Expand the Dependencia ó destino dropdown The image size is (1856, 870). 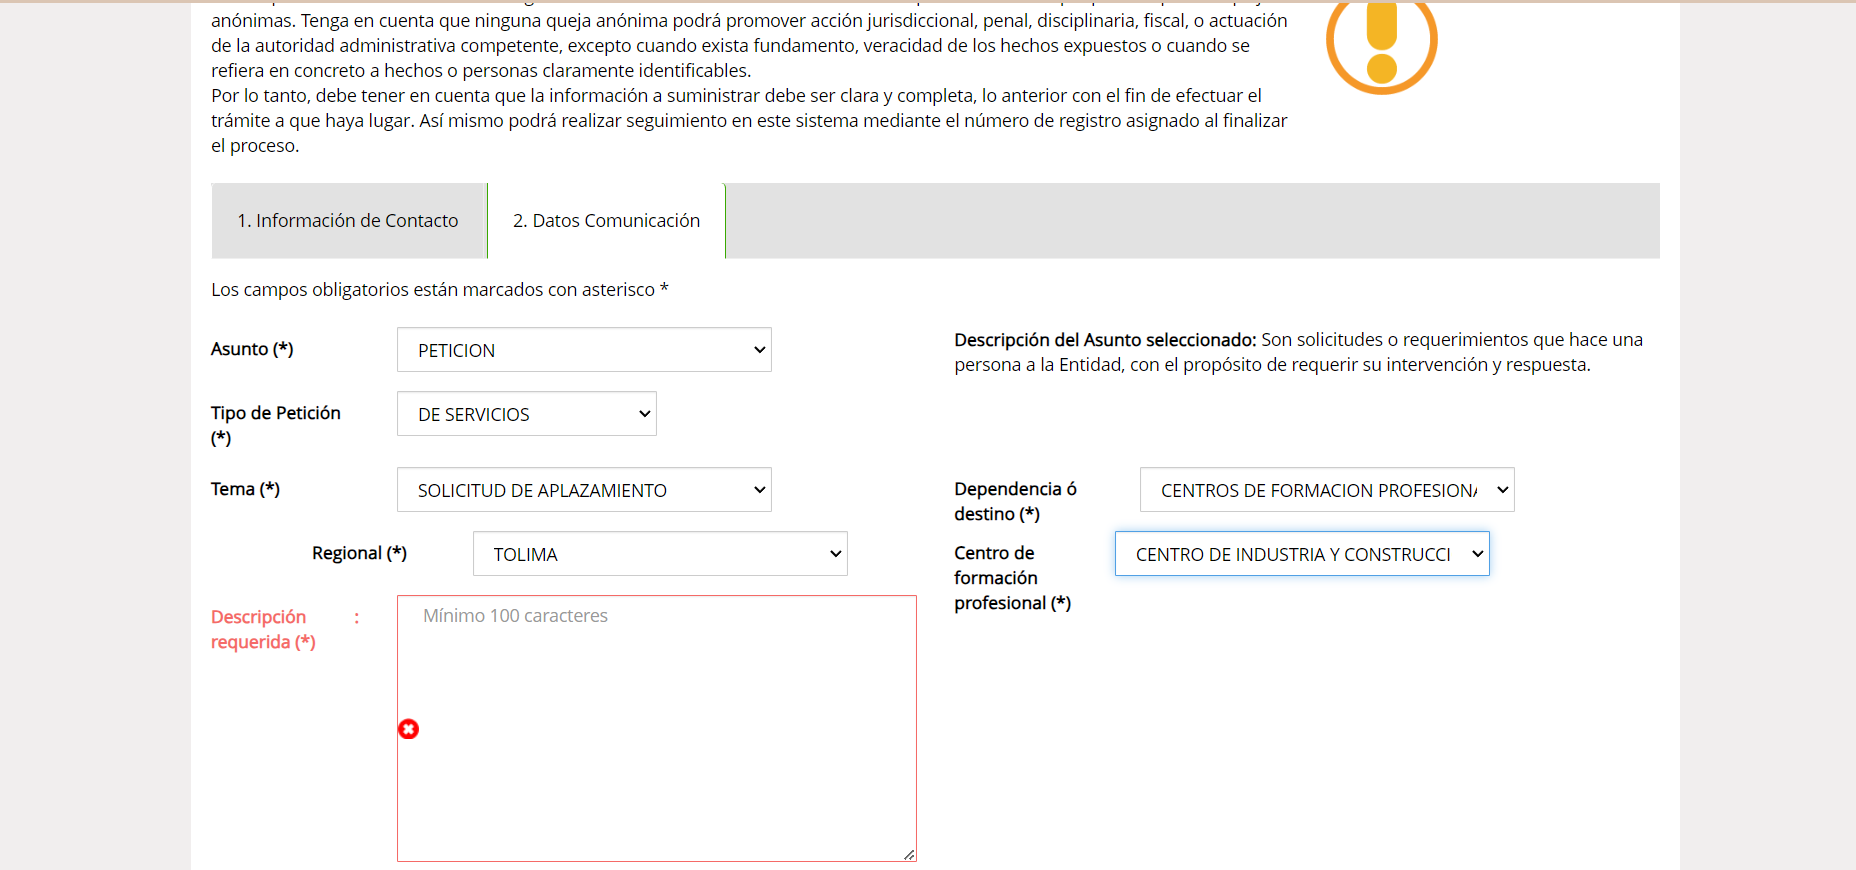click(x=1327, y=490)
